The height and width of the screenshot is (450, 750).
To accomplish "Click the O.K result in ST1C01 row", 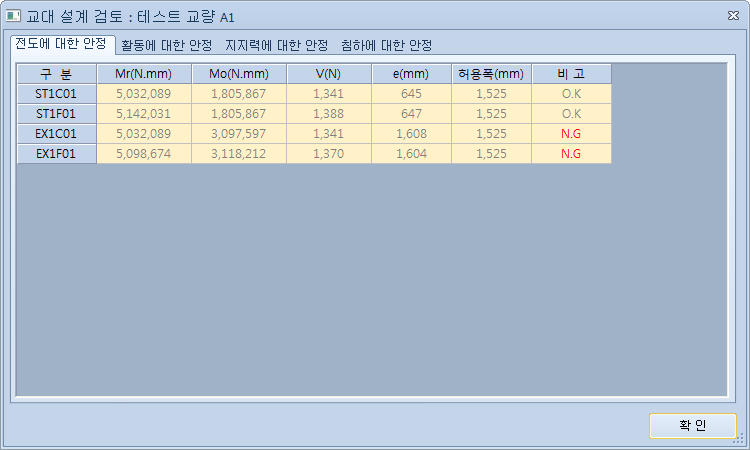I will [571, 94].
